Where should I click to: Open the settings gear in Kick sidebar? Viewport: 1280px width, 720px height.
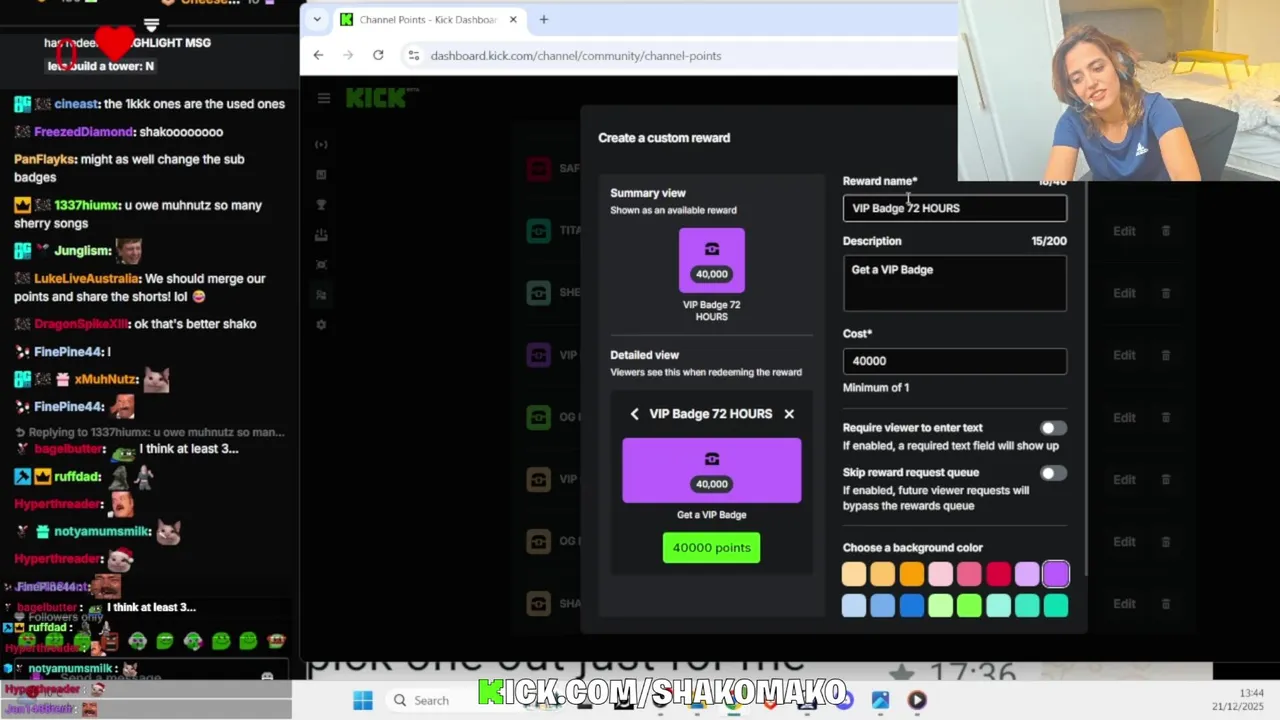[x=321, y=325]
